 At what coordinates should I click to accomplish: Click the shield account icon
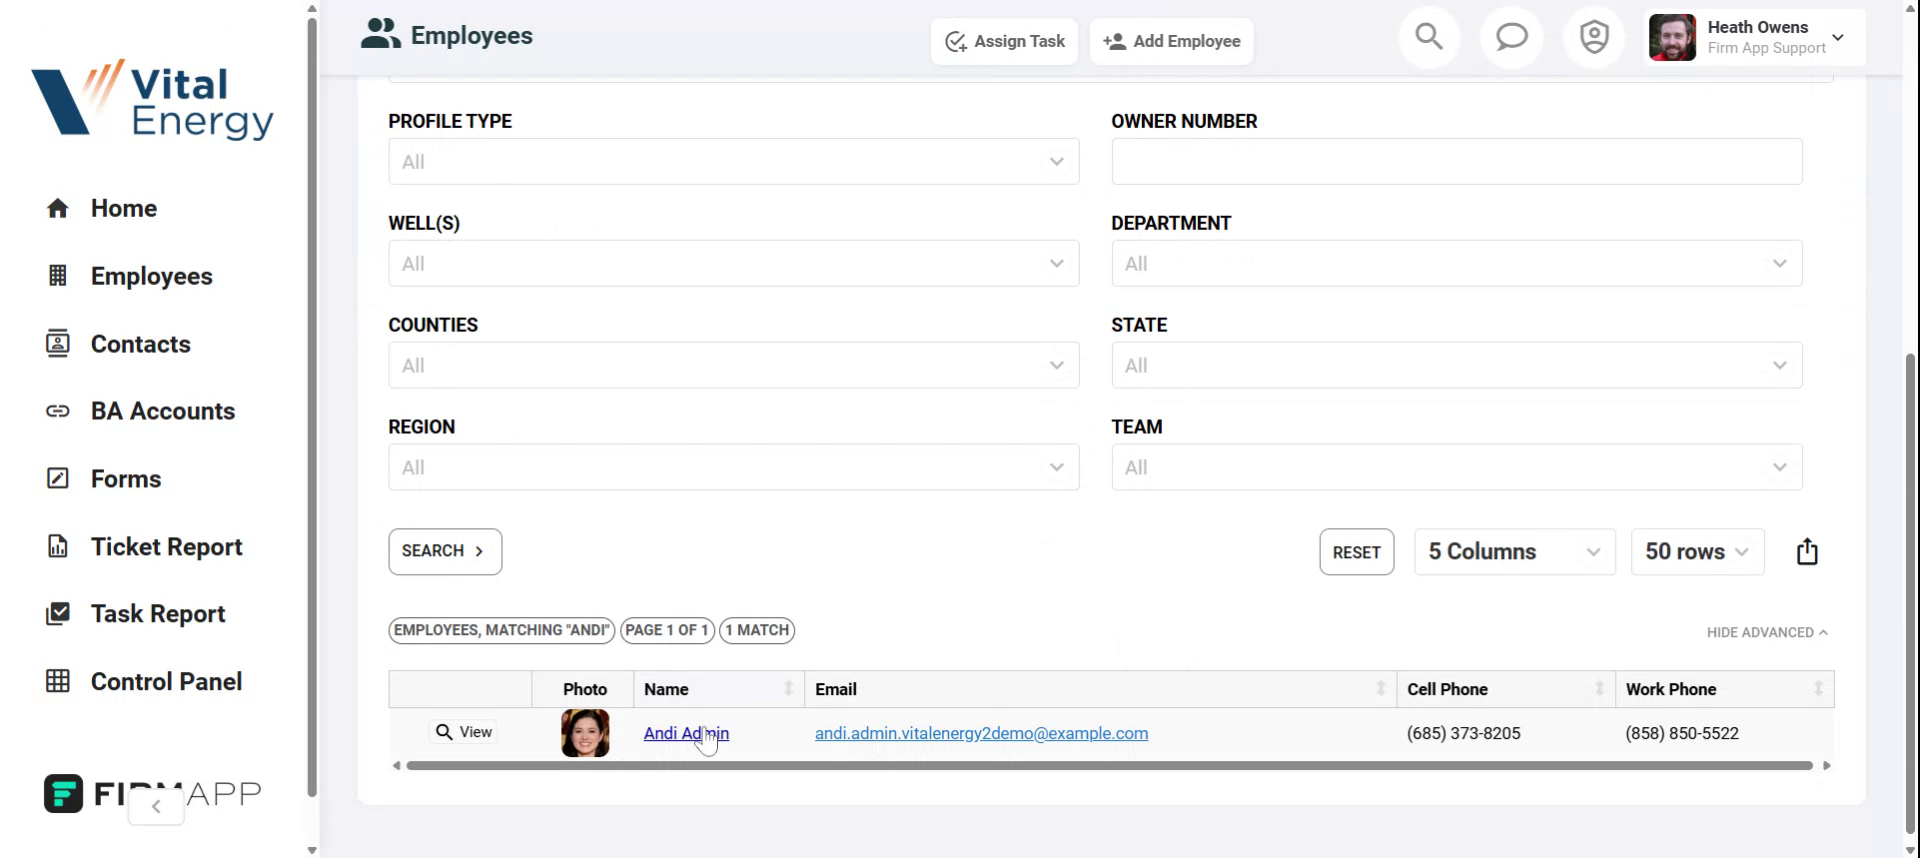tap(1594, 38)
